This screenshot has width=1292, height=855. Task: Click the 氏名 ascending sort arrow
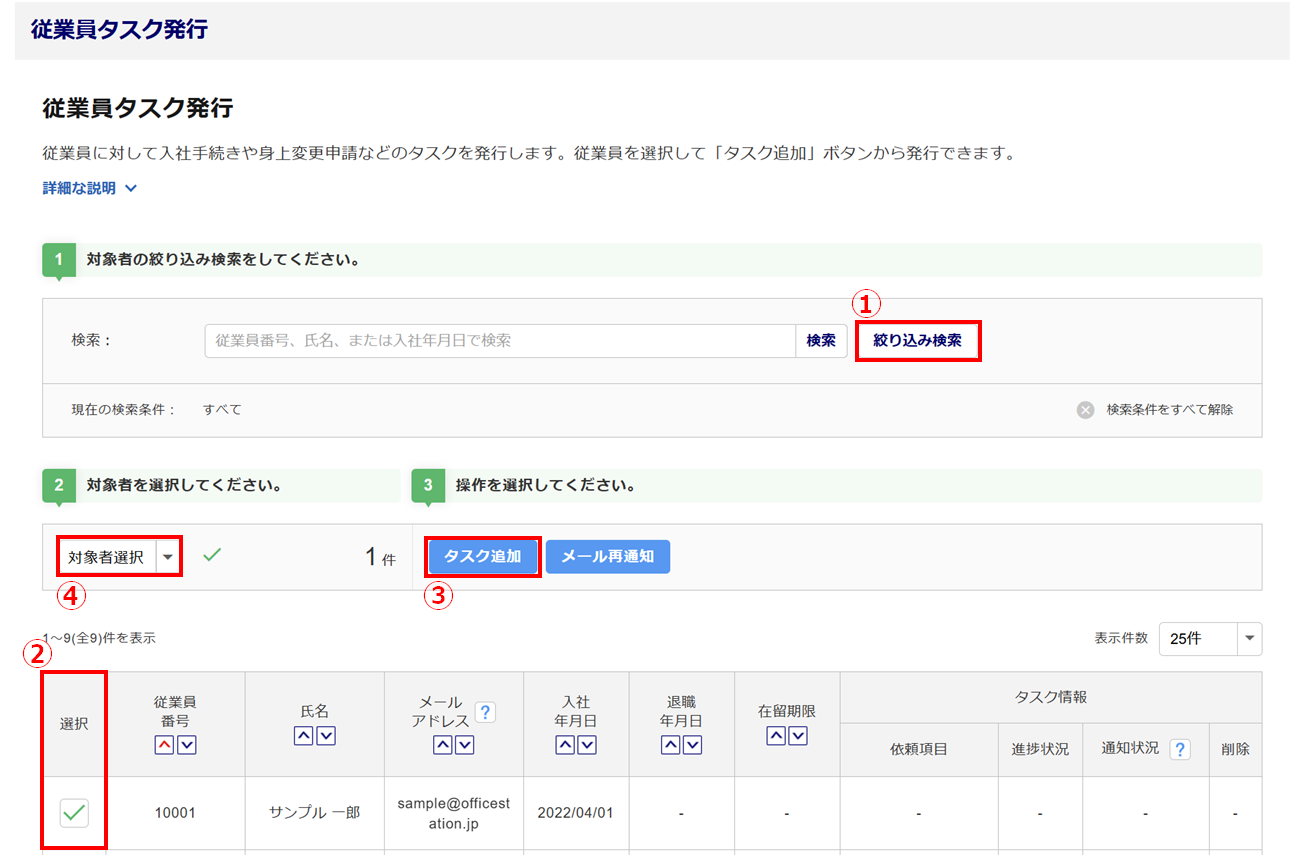click(304, 736)
